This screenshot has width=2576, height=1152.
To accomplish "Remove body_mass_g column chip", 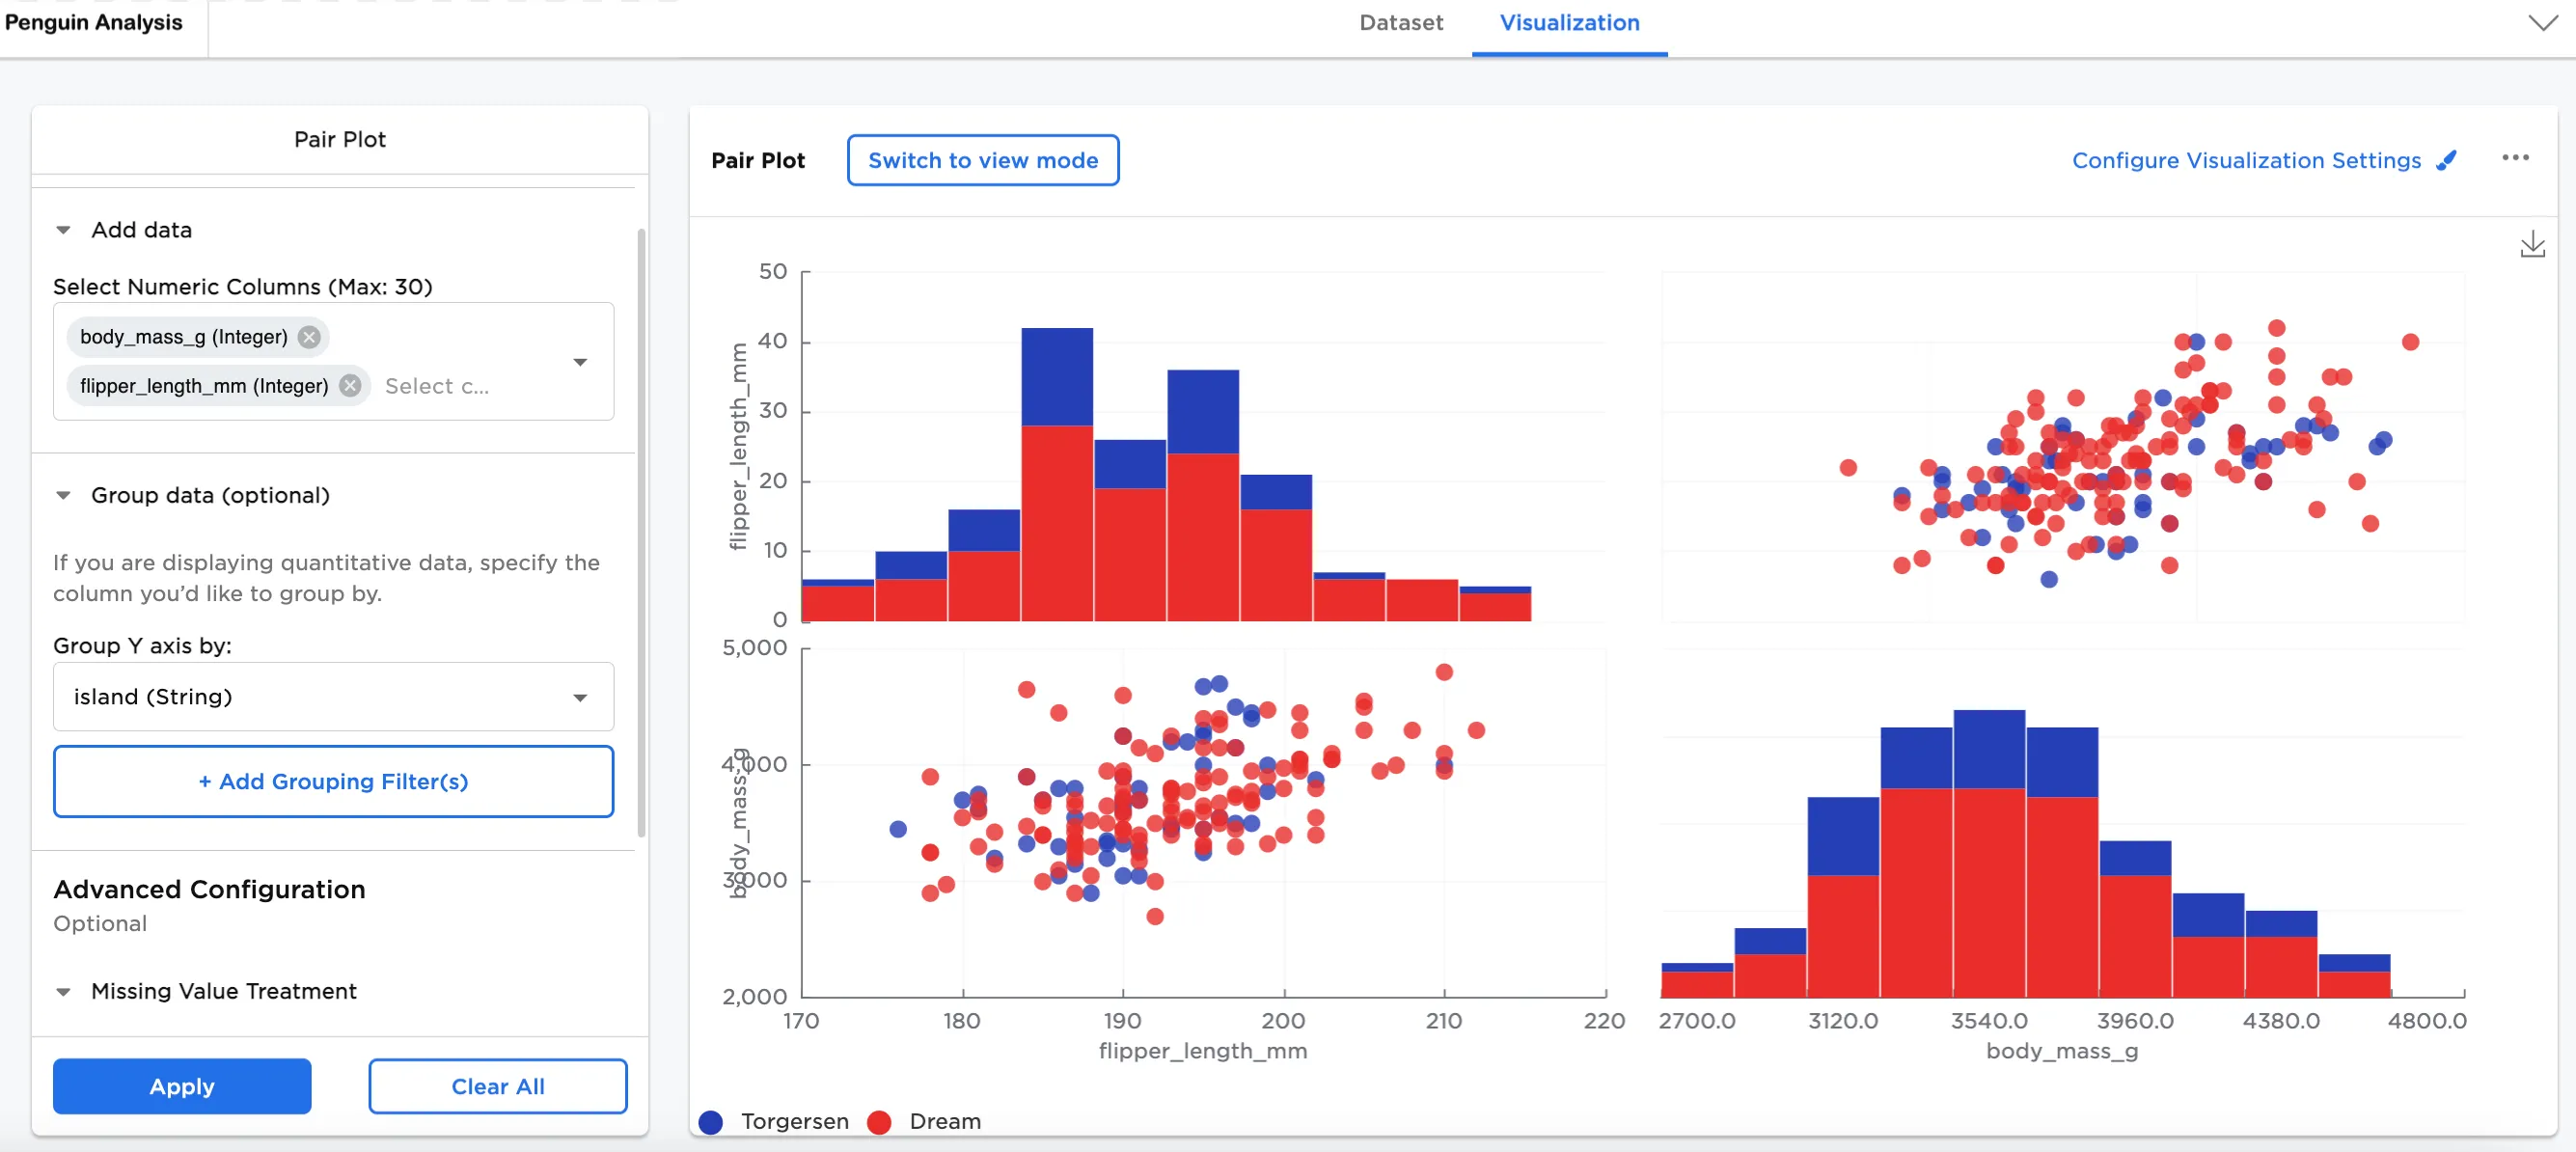I will [309, 337].
